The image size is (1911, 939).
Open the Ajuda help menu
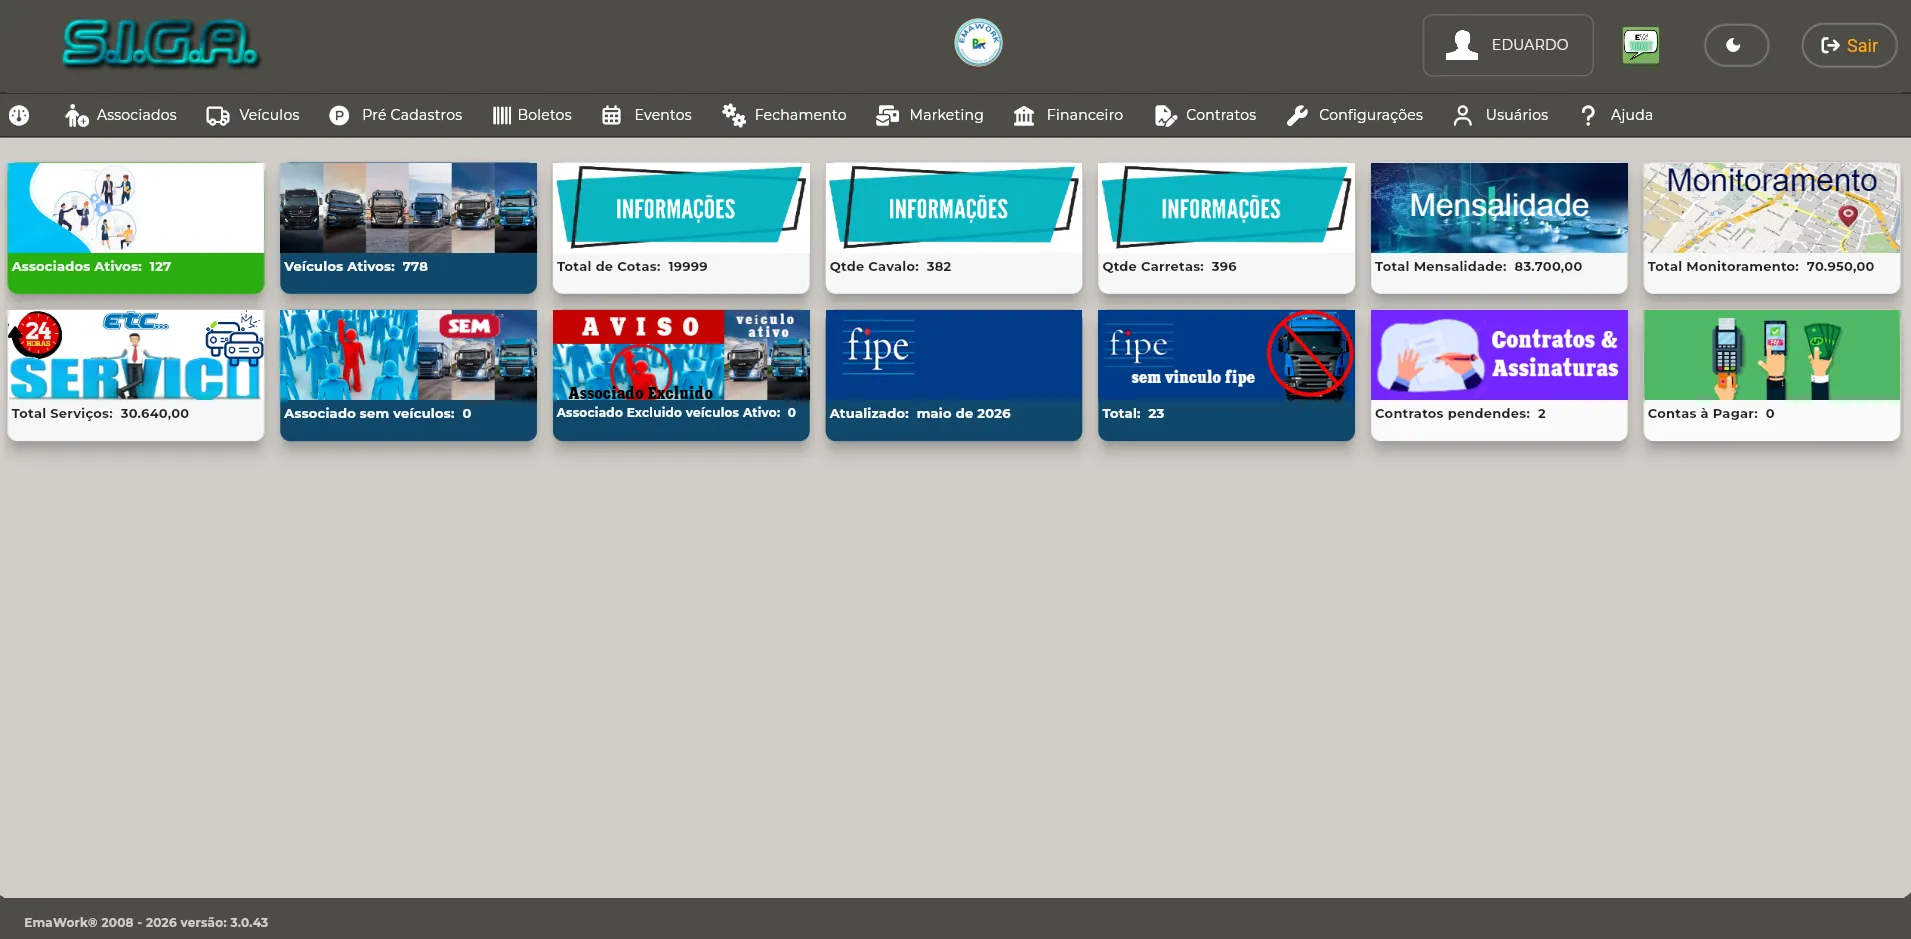(x=1616, y=116)
